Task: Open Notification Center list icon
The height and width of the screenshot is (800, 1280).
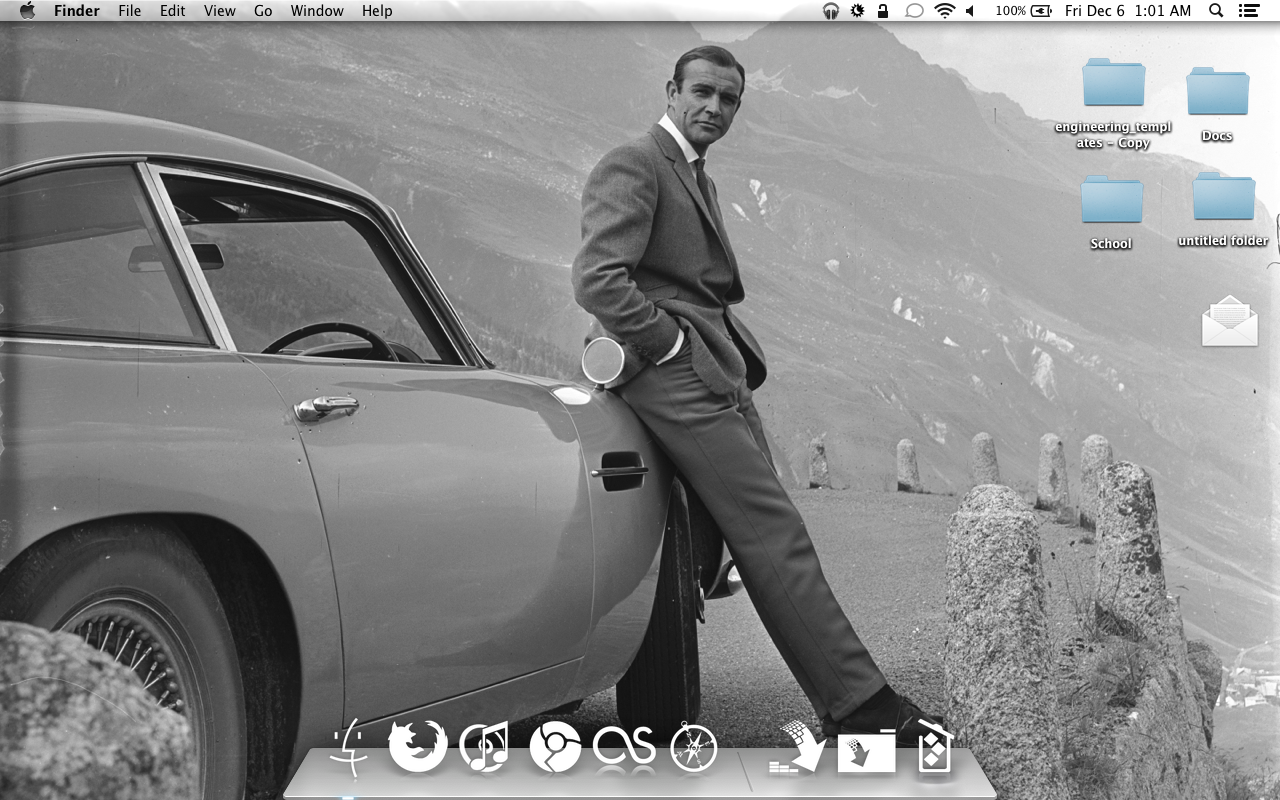Action: tap(1248, 11)
